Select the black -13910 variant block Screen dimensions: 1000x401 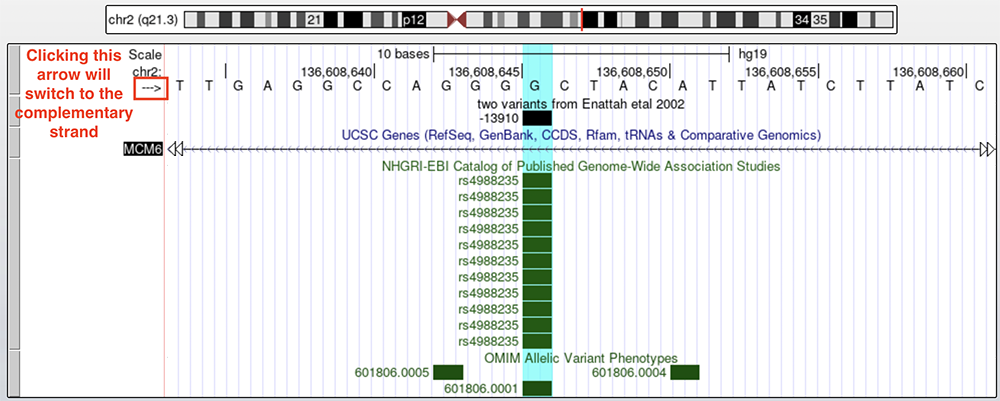click(x=537, y=118)
